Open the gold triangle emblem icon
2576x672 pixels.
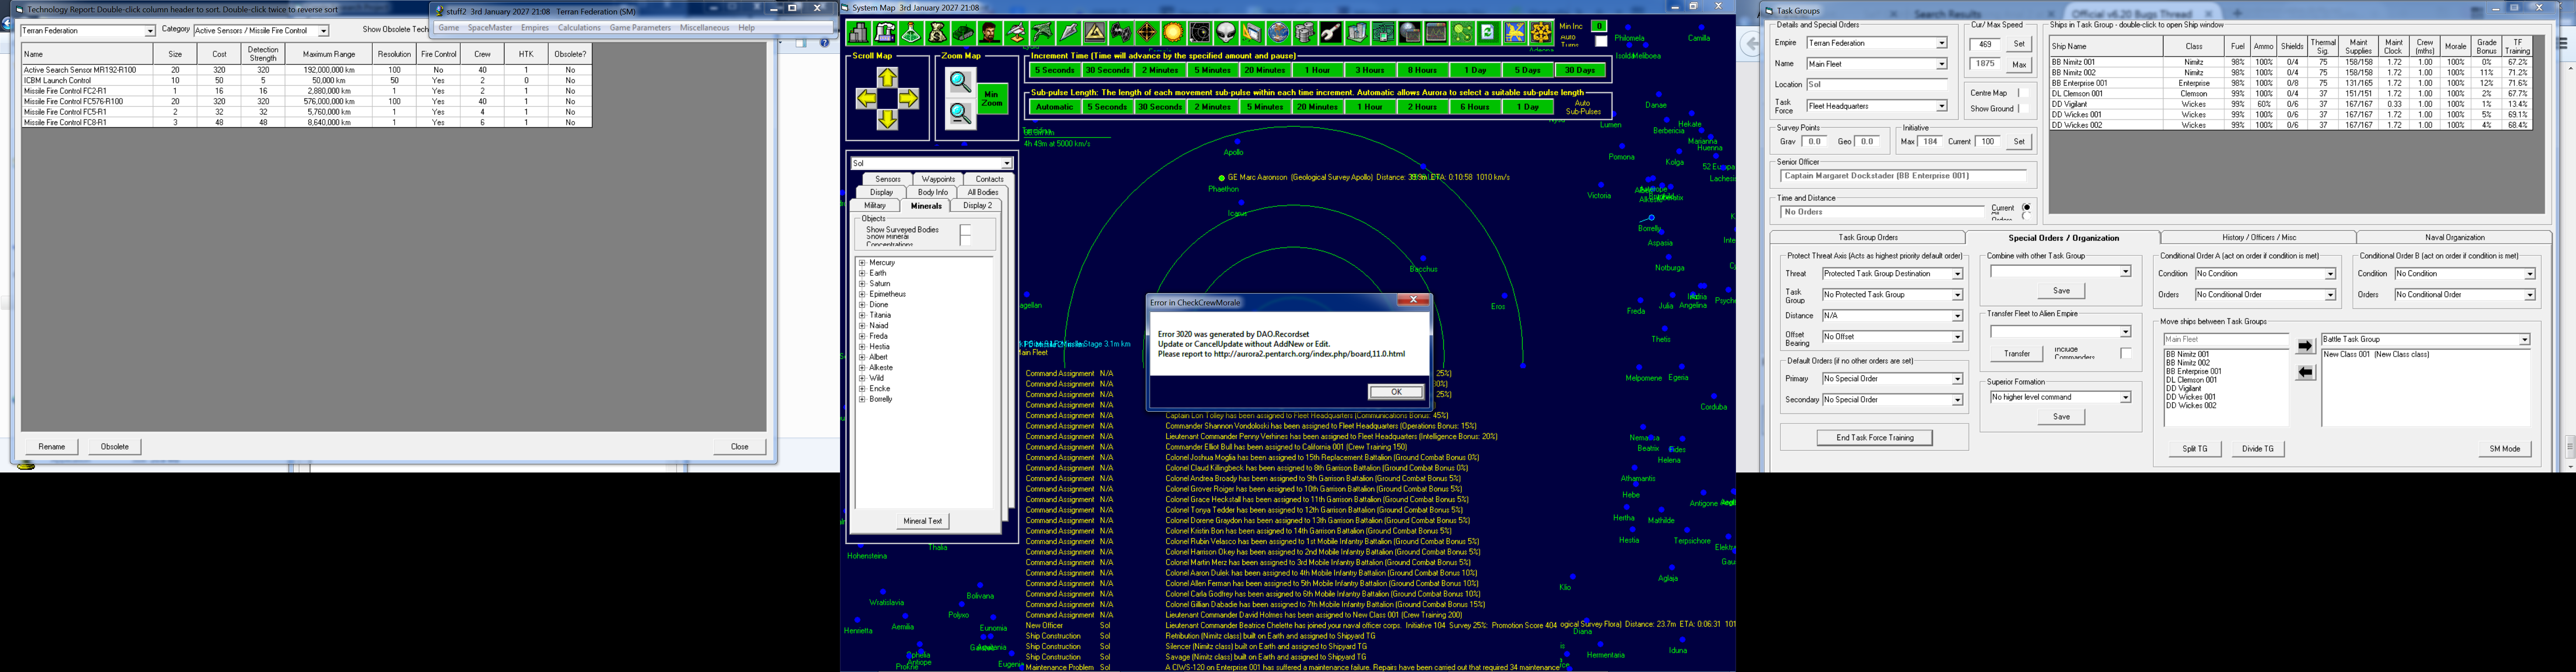click(1095, 33)
